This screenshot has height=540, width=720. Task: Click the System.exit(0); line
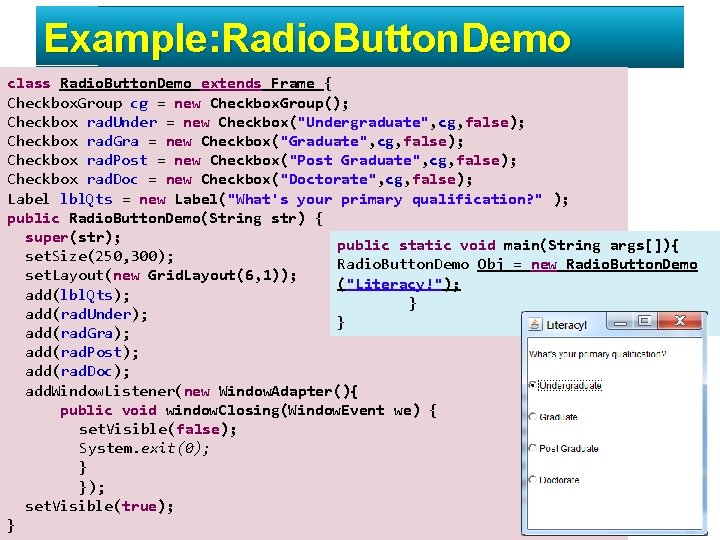[144, 448]
